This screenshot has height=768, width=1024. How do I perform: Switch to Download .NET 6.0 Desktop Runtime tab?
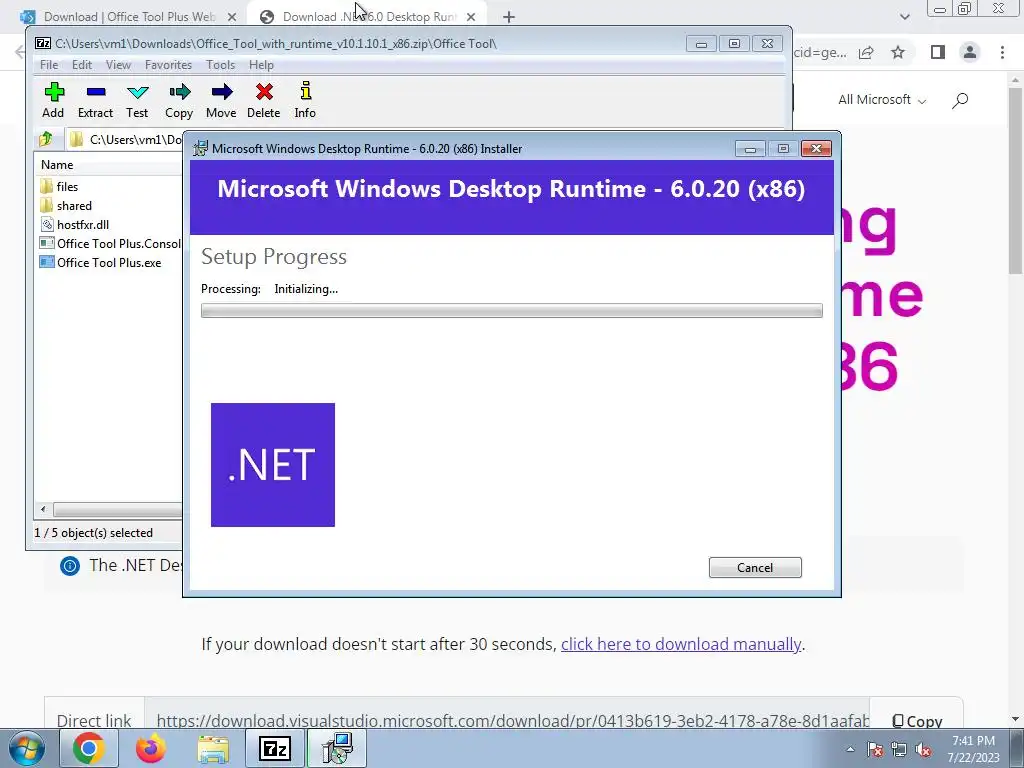pos(367,17)
